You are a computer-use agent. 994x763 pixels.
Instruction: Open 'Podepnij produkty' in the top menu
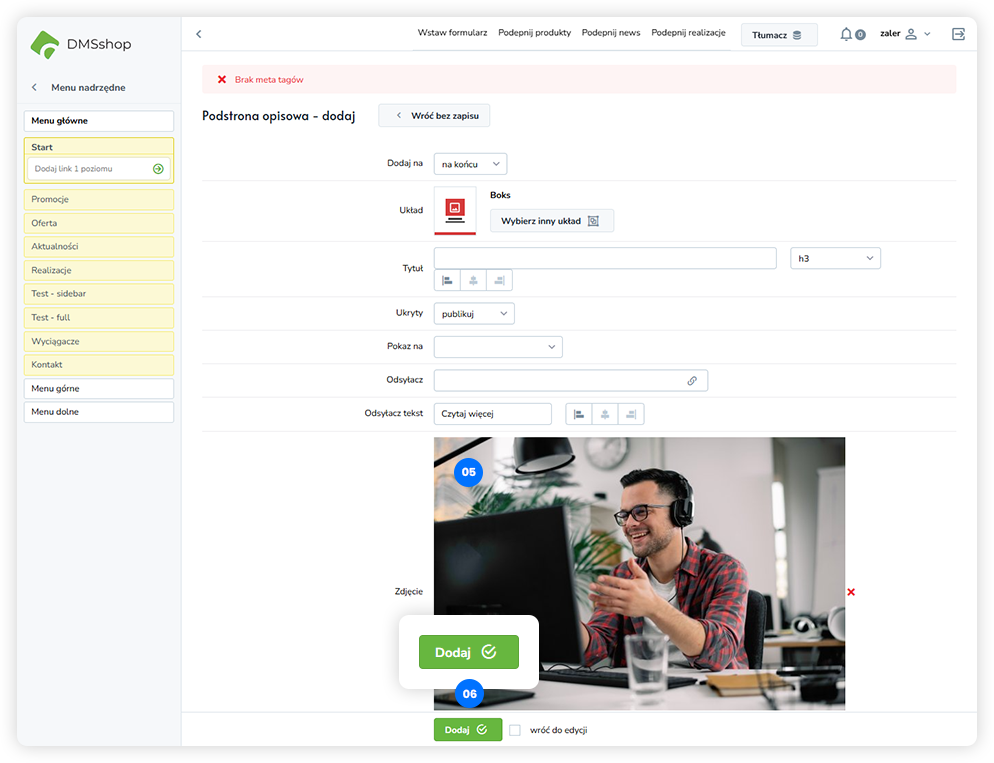tap(534, 33)
